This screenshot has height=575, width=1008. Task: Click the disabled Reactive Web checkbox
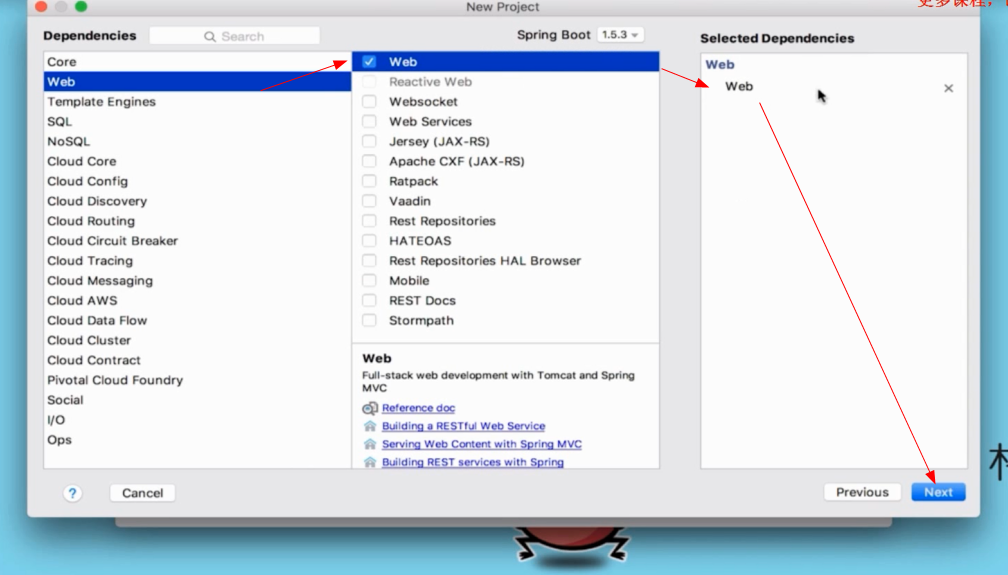[x=369, y=82]
